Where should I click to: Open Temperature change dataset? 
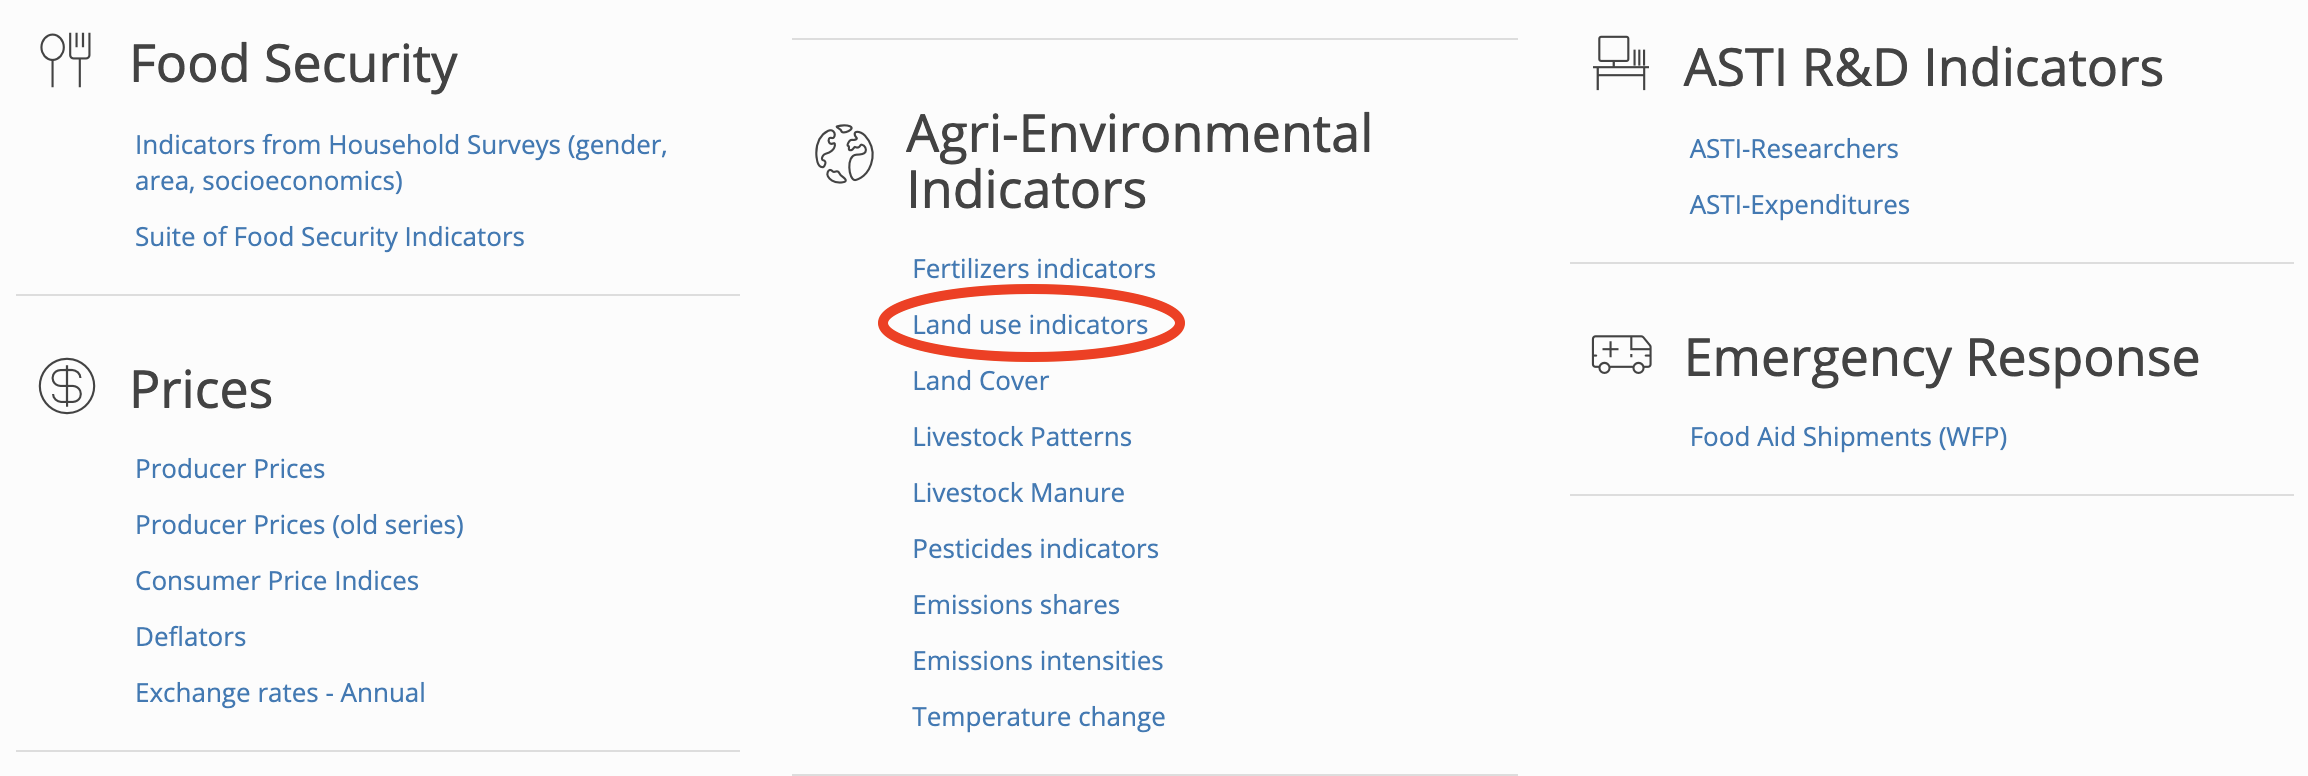1039,717
